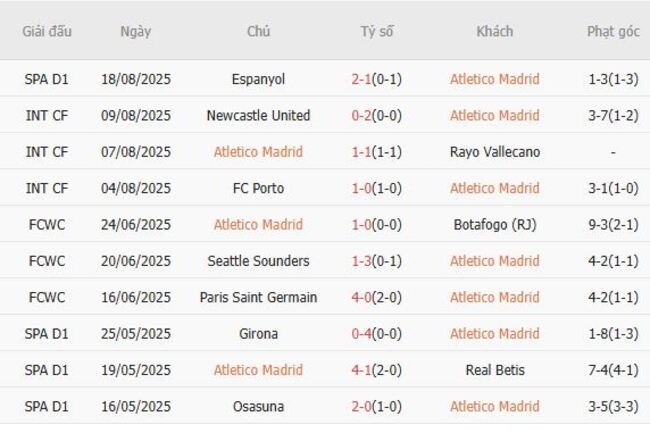Click the Girona home team
The height and width of the screenshot is (433, 650).
tap(258, 334)
